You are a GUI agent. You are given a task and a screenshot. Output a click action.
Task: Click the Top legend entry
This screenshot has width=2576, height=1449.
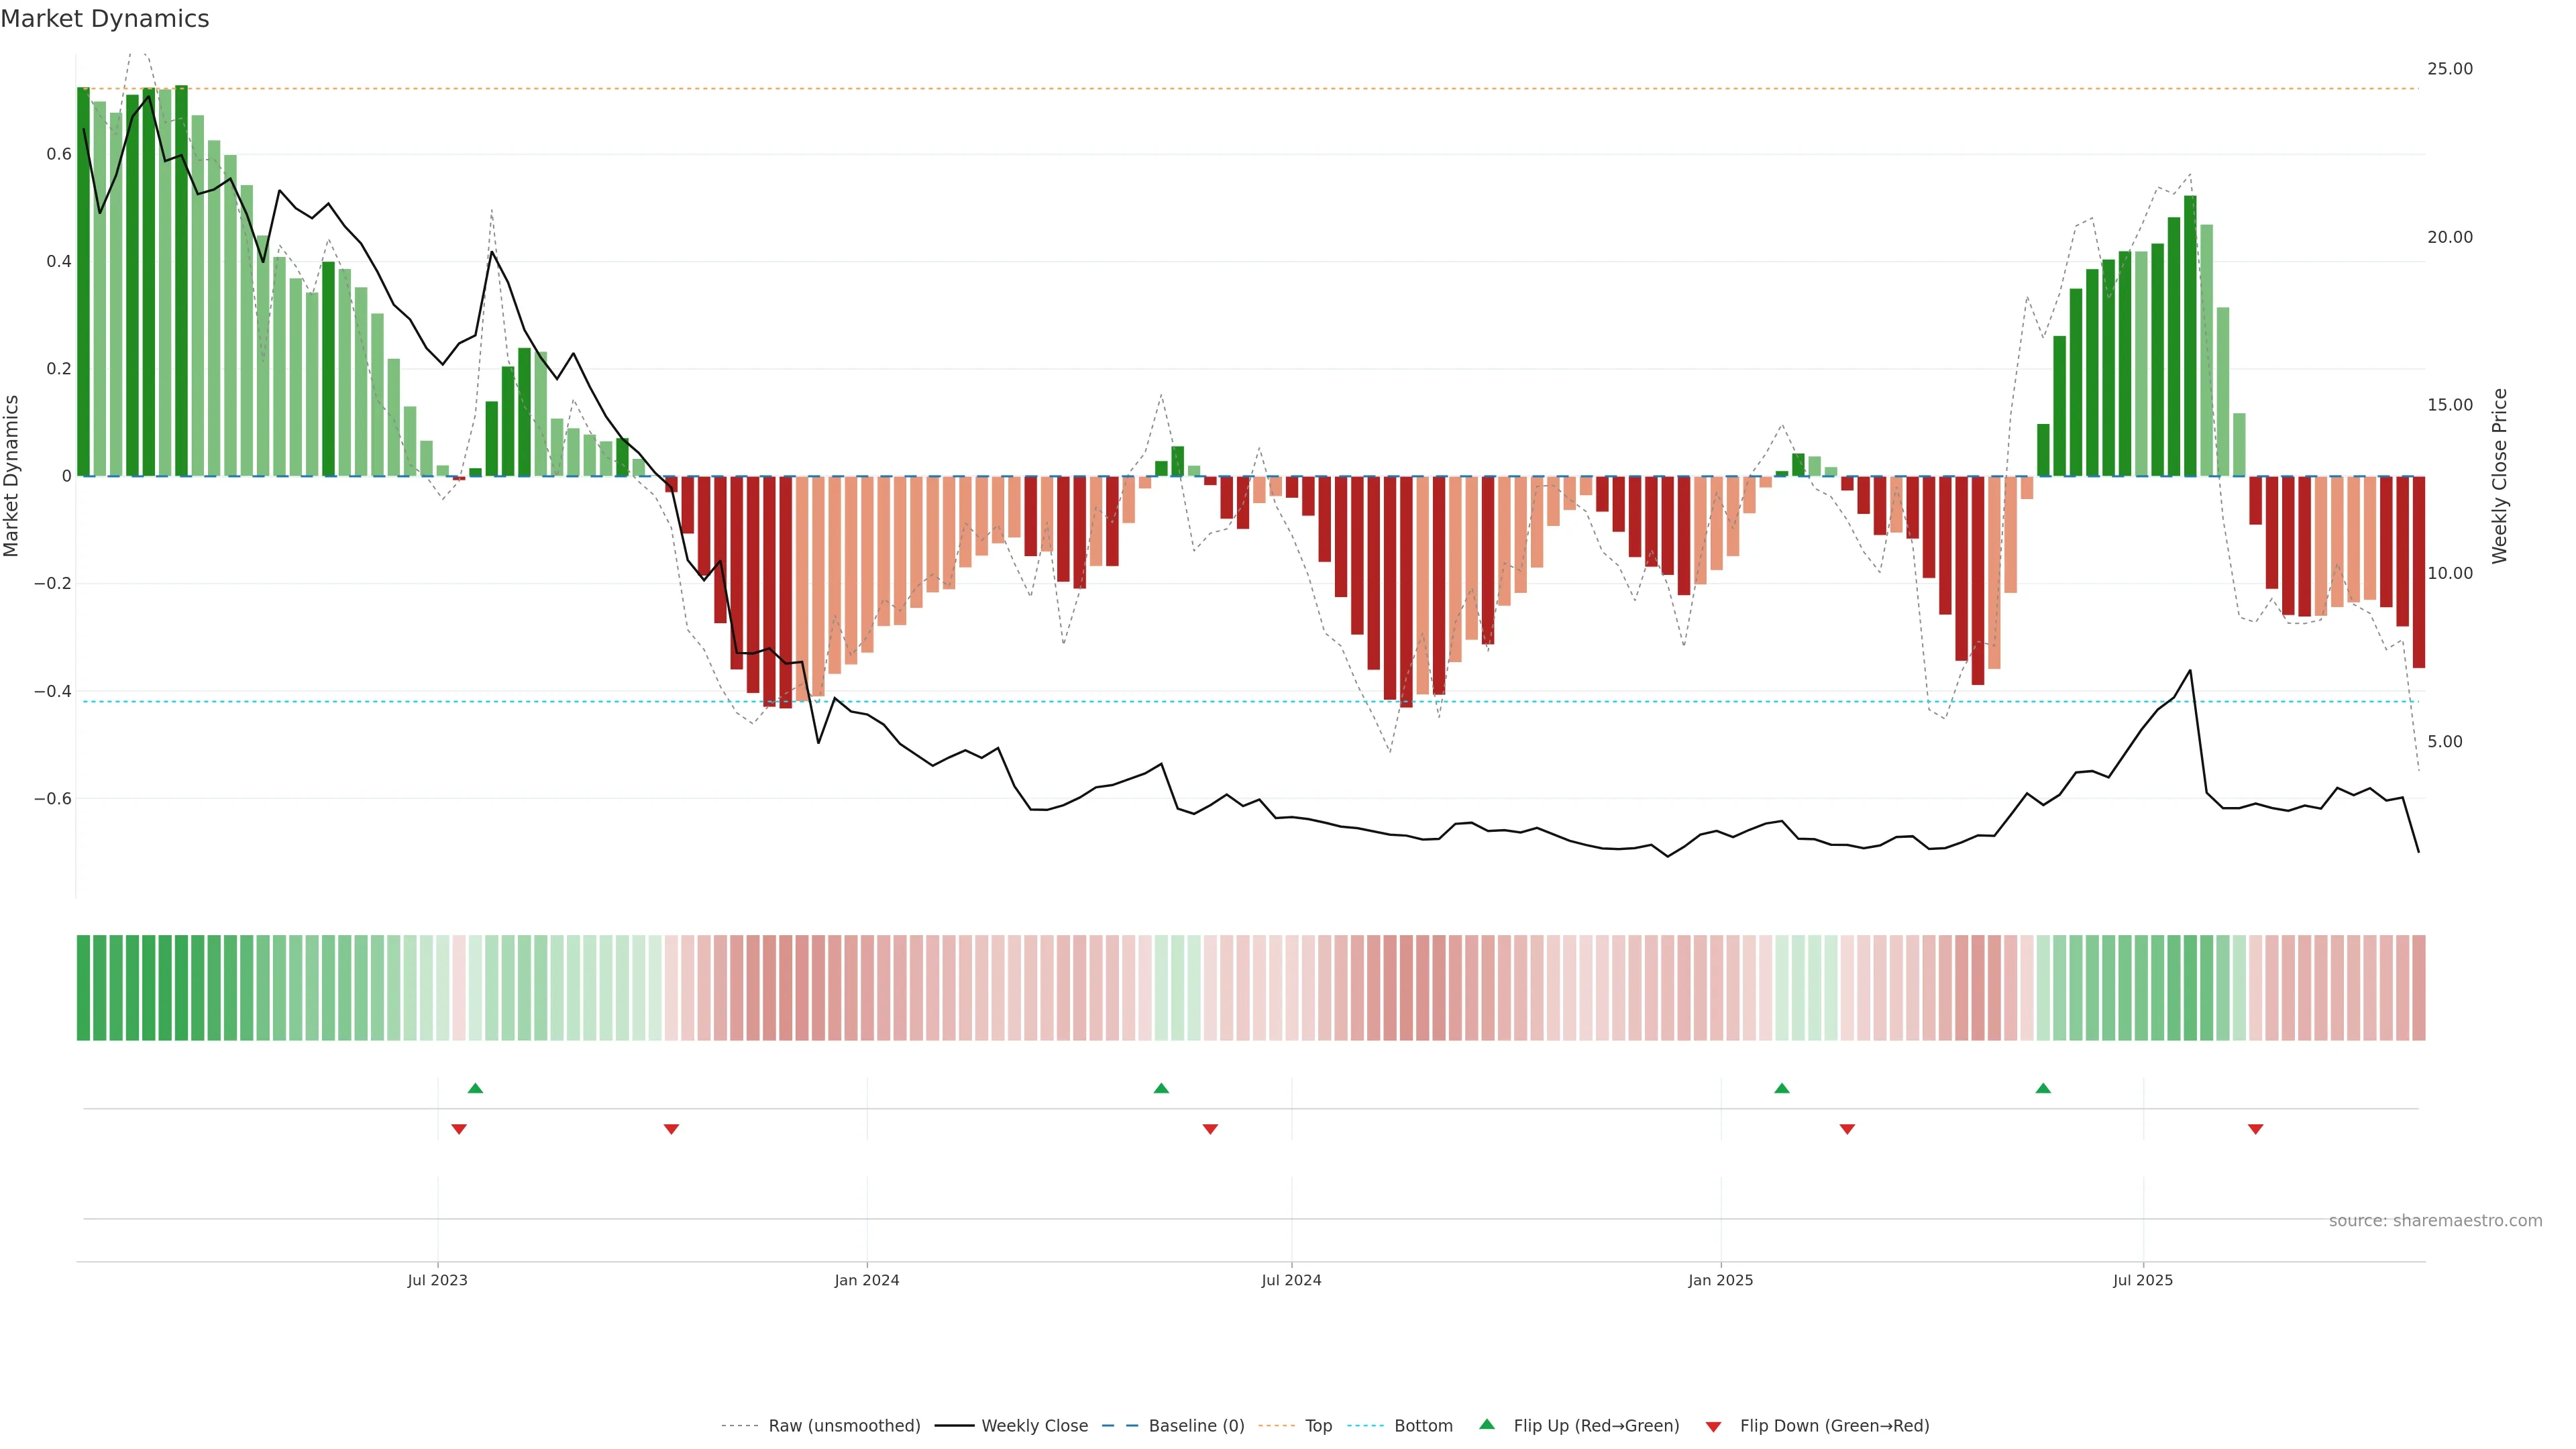(1318, 1426)
